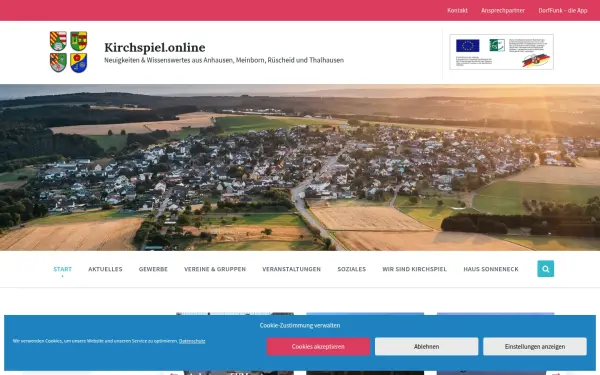600x375 pixels.
Task: Click the four coats of arms logo
Action: click(68, 52)
